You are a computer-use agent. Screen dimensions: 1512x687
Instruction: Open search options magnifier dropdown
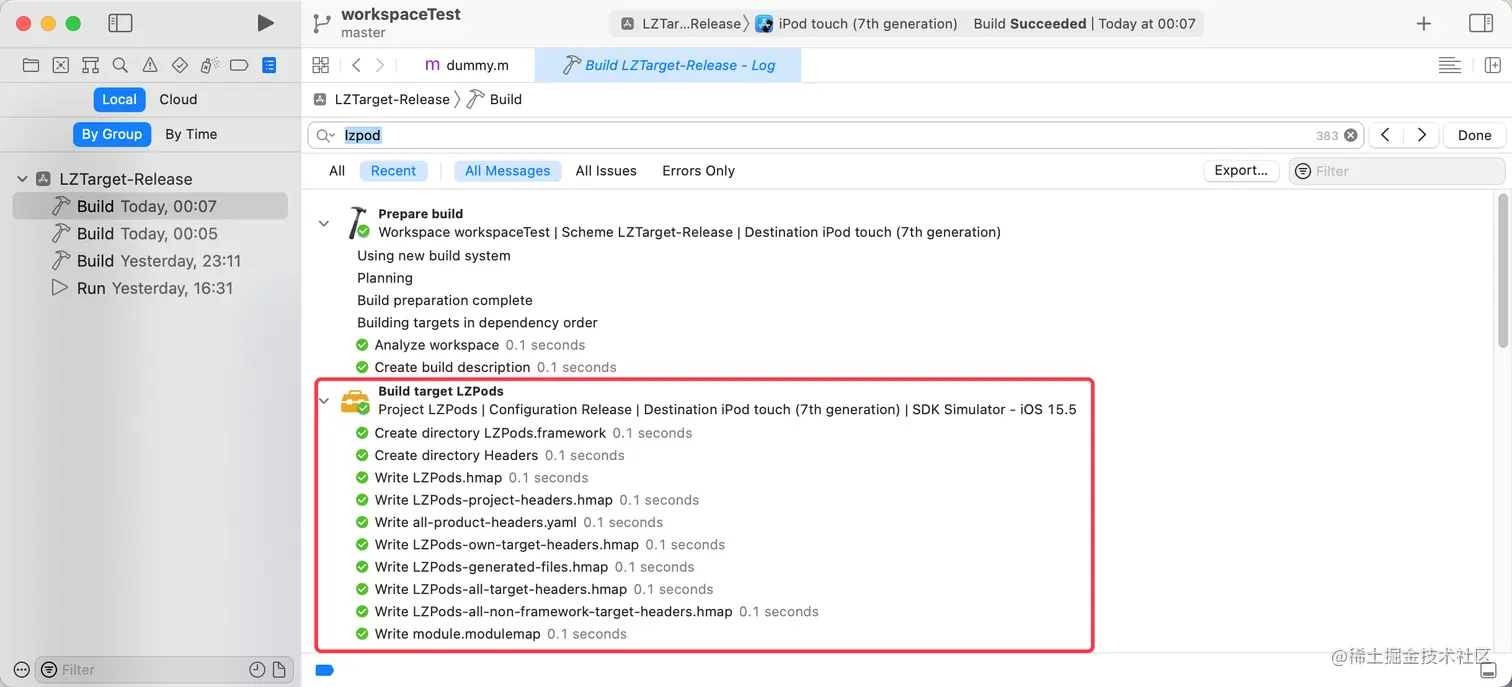326,135
